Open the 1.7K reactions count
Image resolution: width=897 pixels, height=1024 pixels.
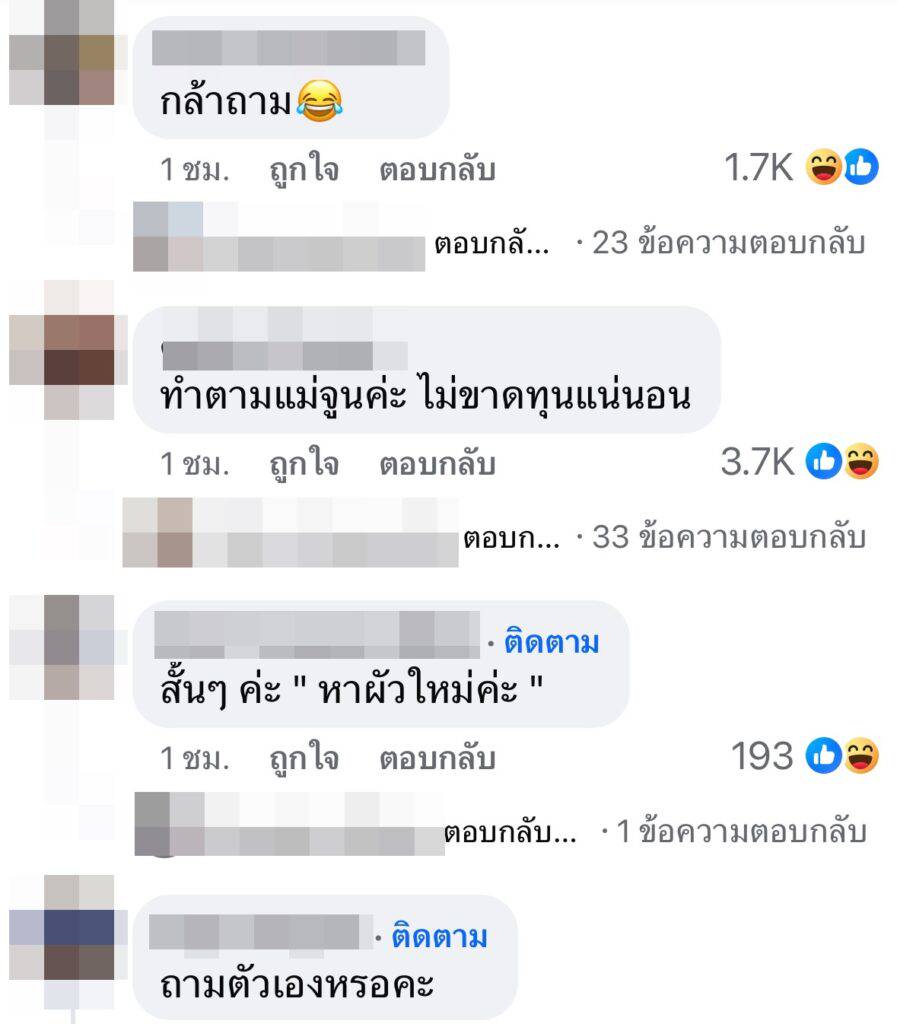pos(759,168)
